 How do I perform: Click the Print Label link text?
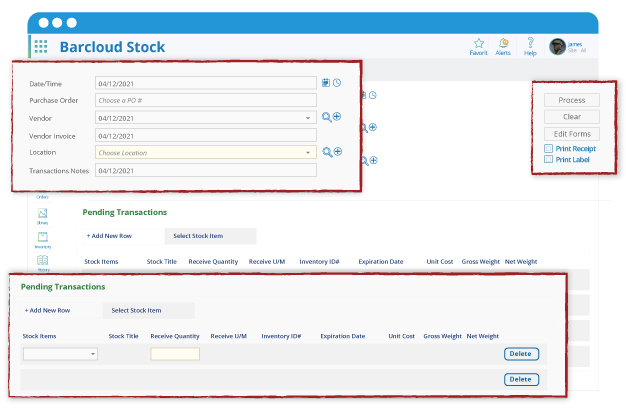pos(573,159)
